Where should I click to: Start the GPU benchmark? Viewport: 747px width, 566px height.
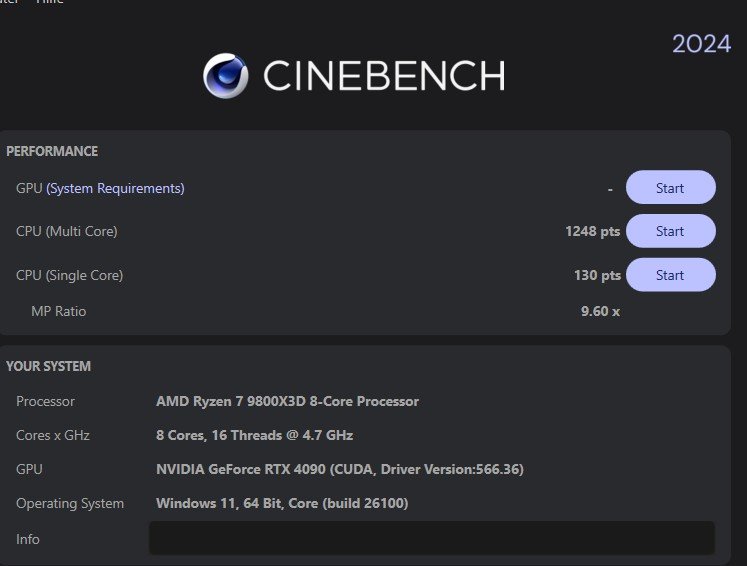[670, 188]
